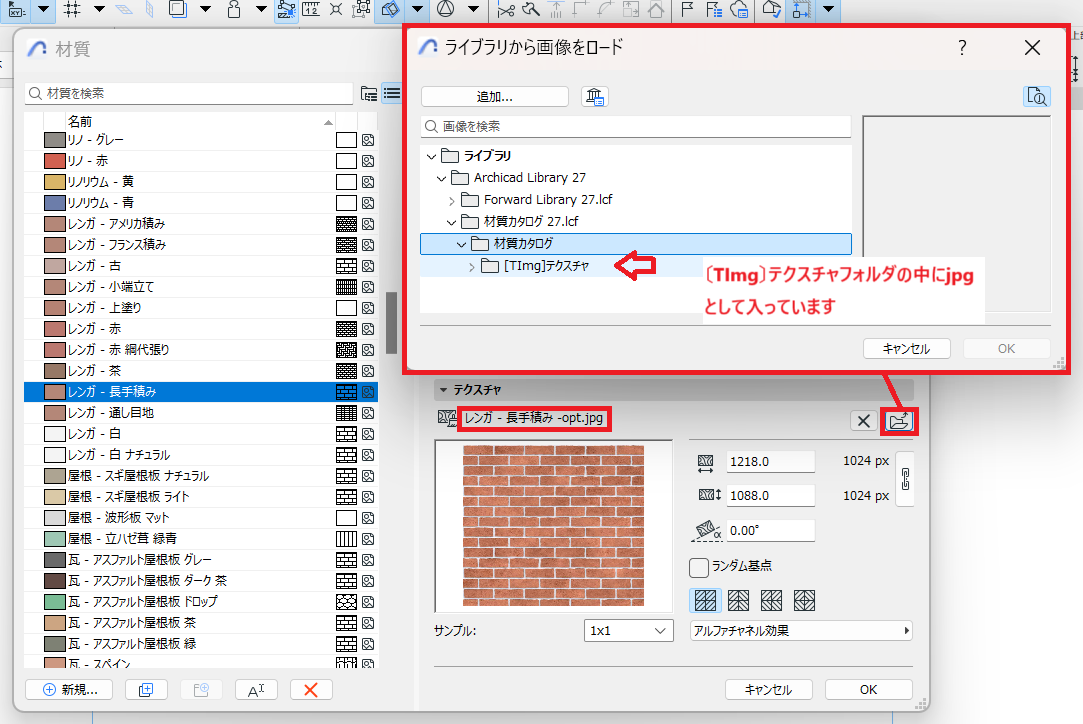Screen dimensions: 1083x724
Task: Click the scissors trim tool in the top toolbar
Action: point(506,10)
